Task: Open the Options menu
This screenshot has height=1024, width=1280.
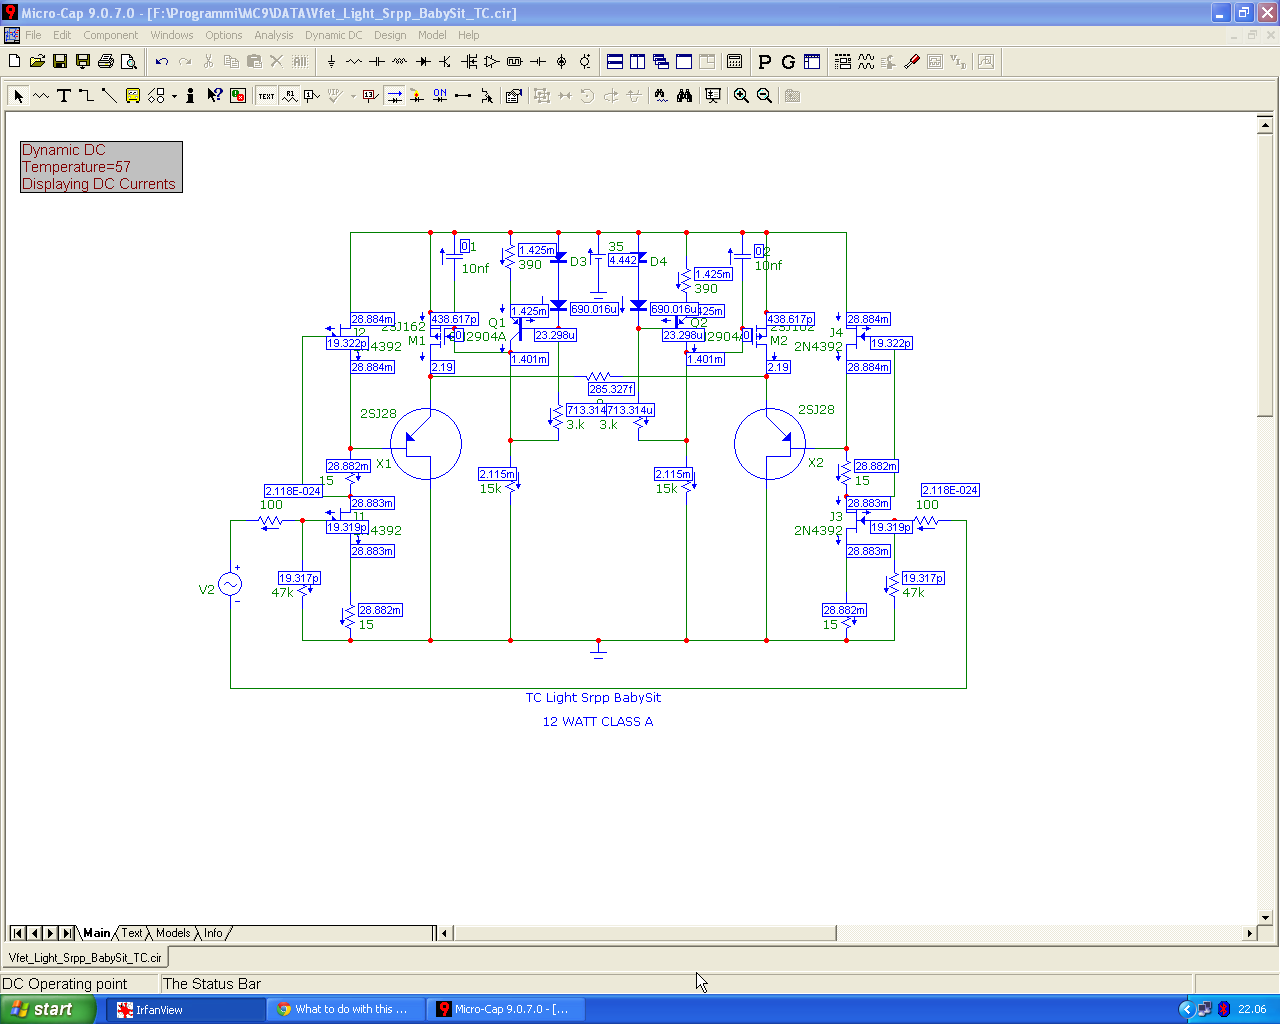Action: pyautogui.click(x=224, y=35)
